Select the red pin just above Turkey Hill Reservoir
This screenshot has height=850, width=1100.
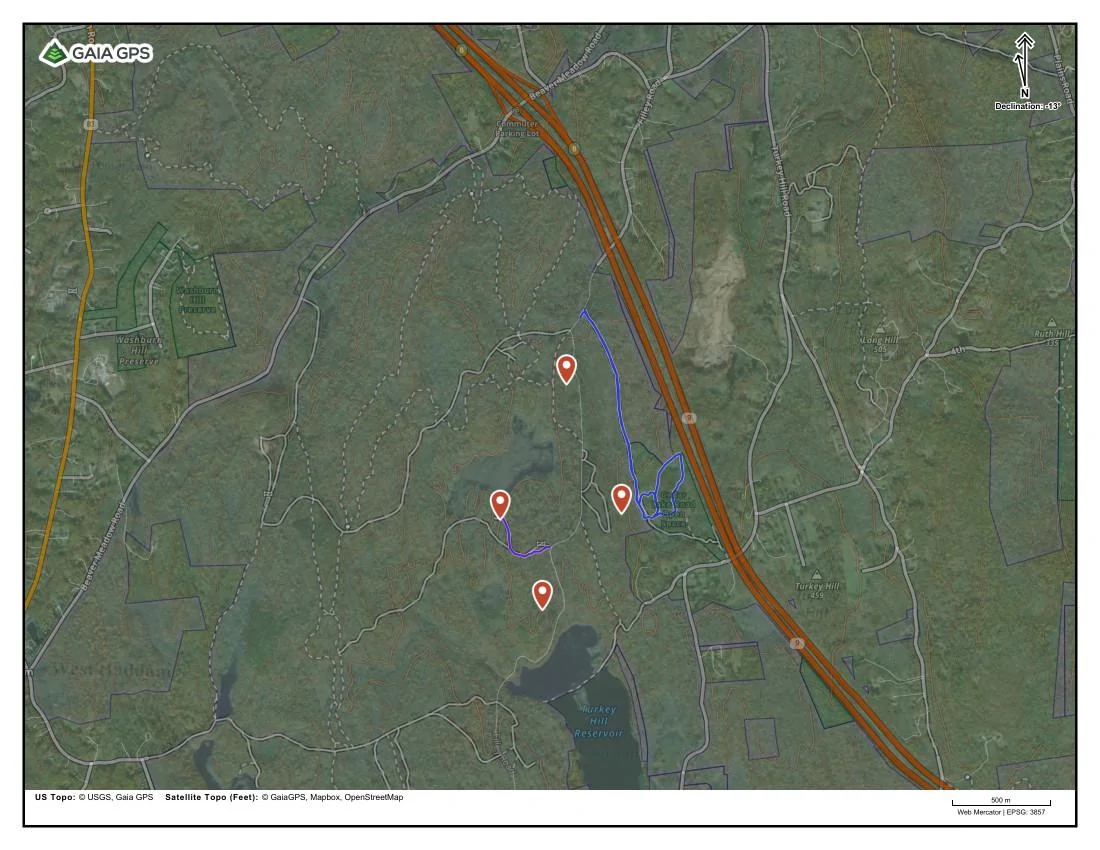pyautogui.click(x=542, y=595)
